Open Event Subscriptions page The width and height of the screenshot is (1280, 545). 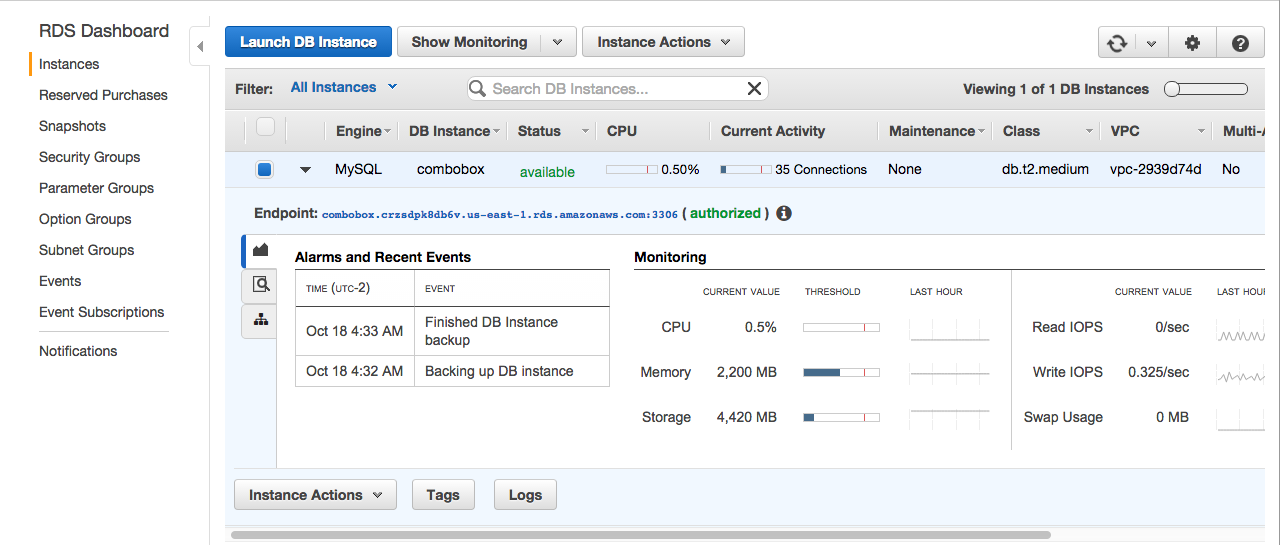[101, 312]
